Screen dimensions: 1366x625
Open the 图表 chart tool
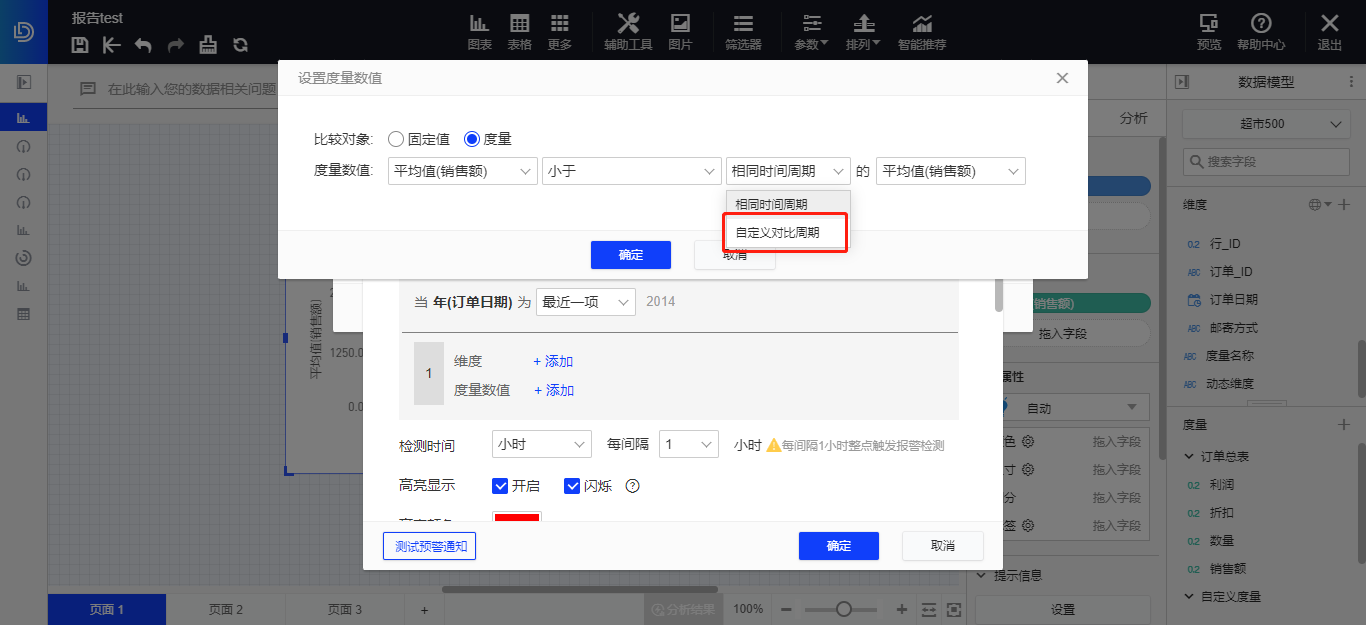click(x=480, y=31)
